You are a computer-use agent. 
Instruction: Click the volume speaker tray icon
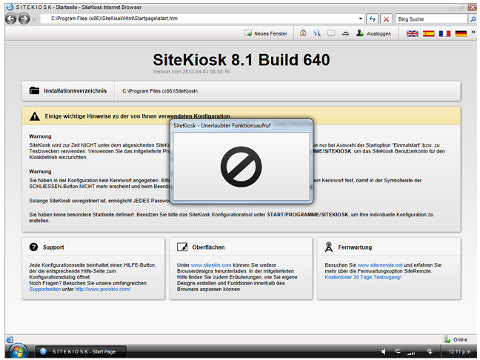[384, 352]
